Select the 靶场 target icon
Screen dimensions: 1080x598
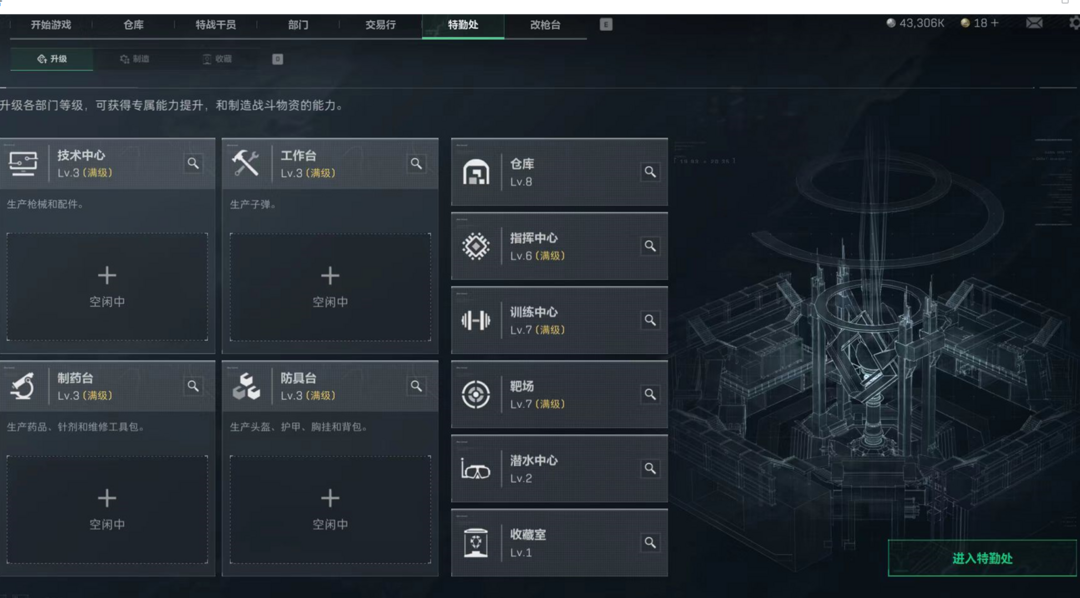tap(475, 395)
